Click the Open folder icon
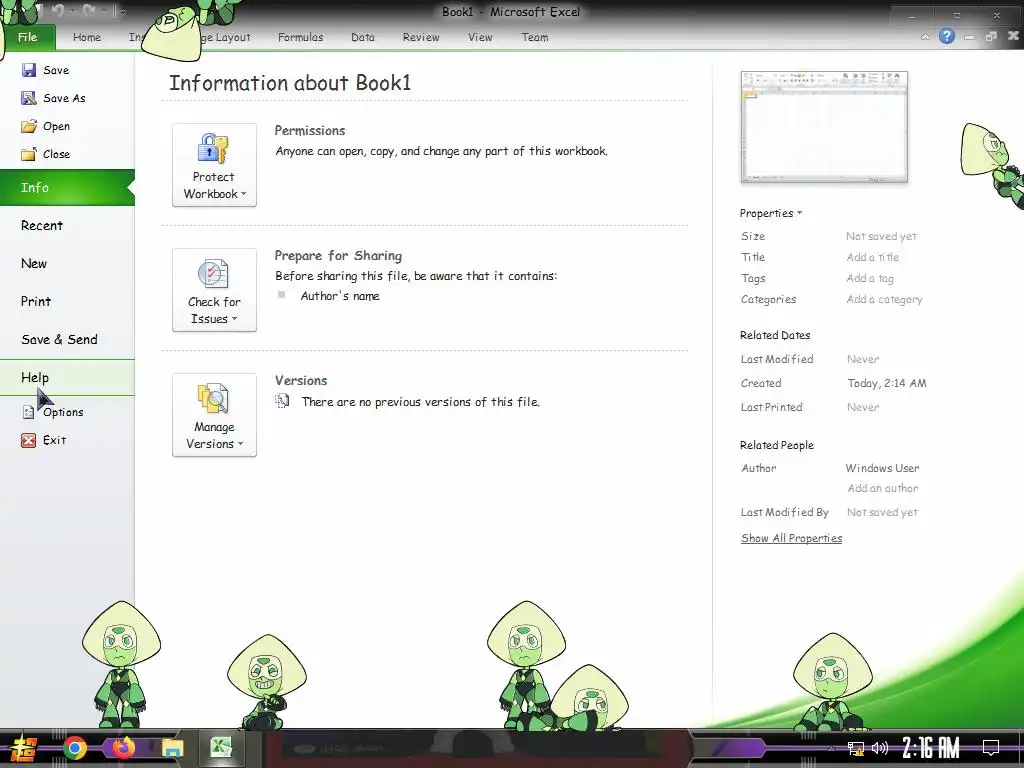This screenshot has width=1024, height=768. (x=29, y=126)
